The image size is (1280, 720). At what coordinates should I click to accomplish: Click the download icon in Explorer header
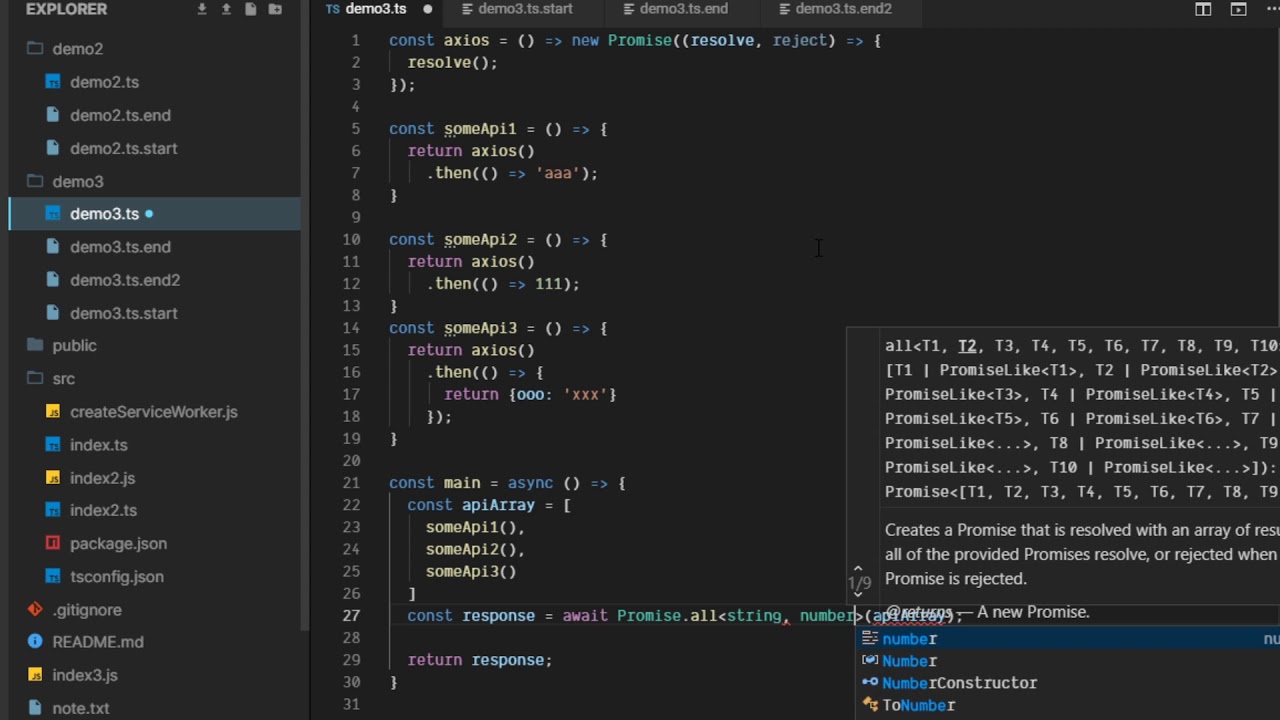pos(202,9)
